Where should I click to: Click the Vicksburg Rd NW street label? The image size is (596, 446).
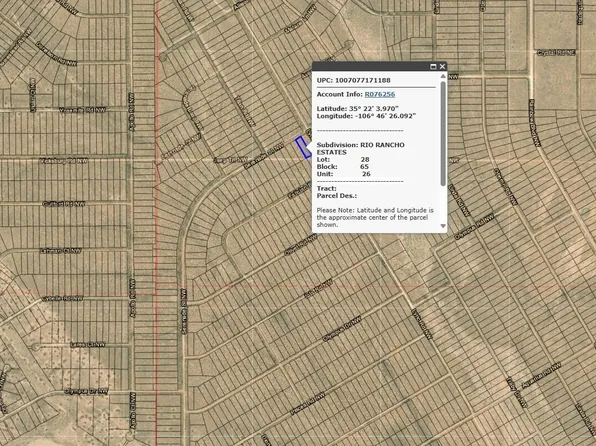[63, 161]
